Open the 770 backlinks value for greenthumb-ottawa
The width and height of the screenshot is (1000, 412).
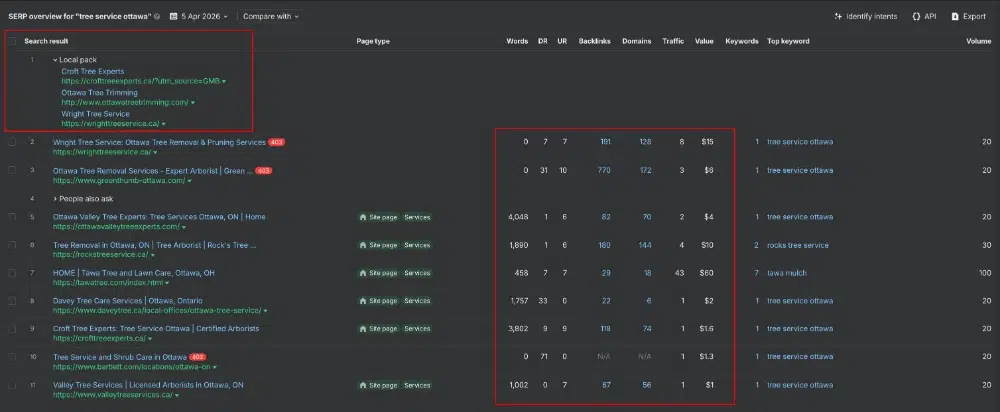pos(605,171)
